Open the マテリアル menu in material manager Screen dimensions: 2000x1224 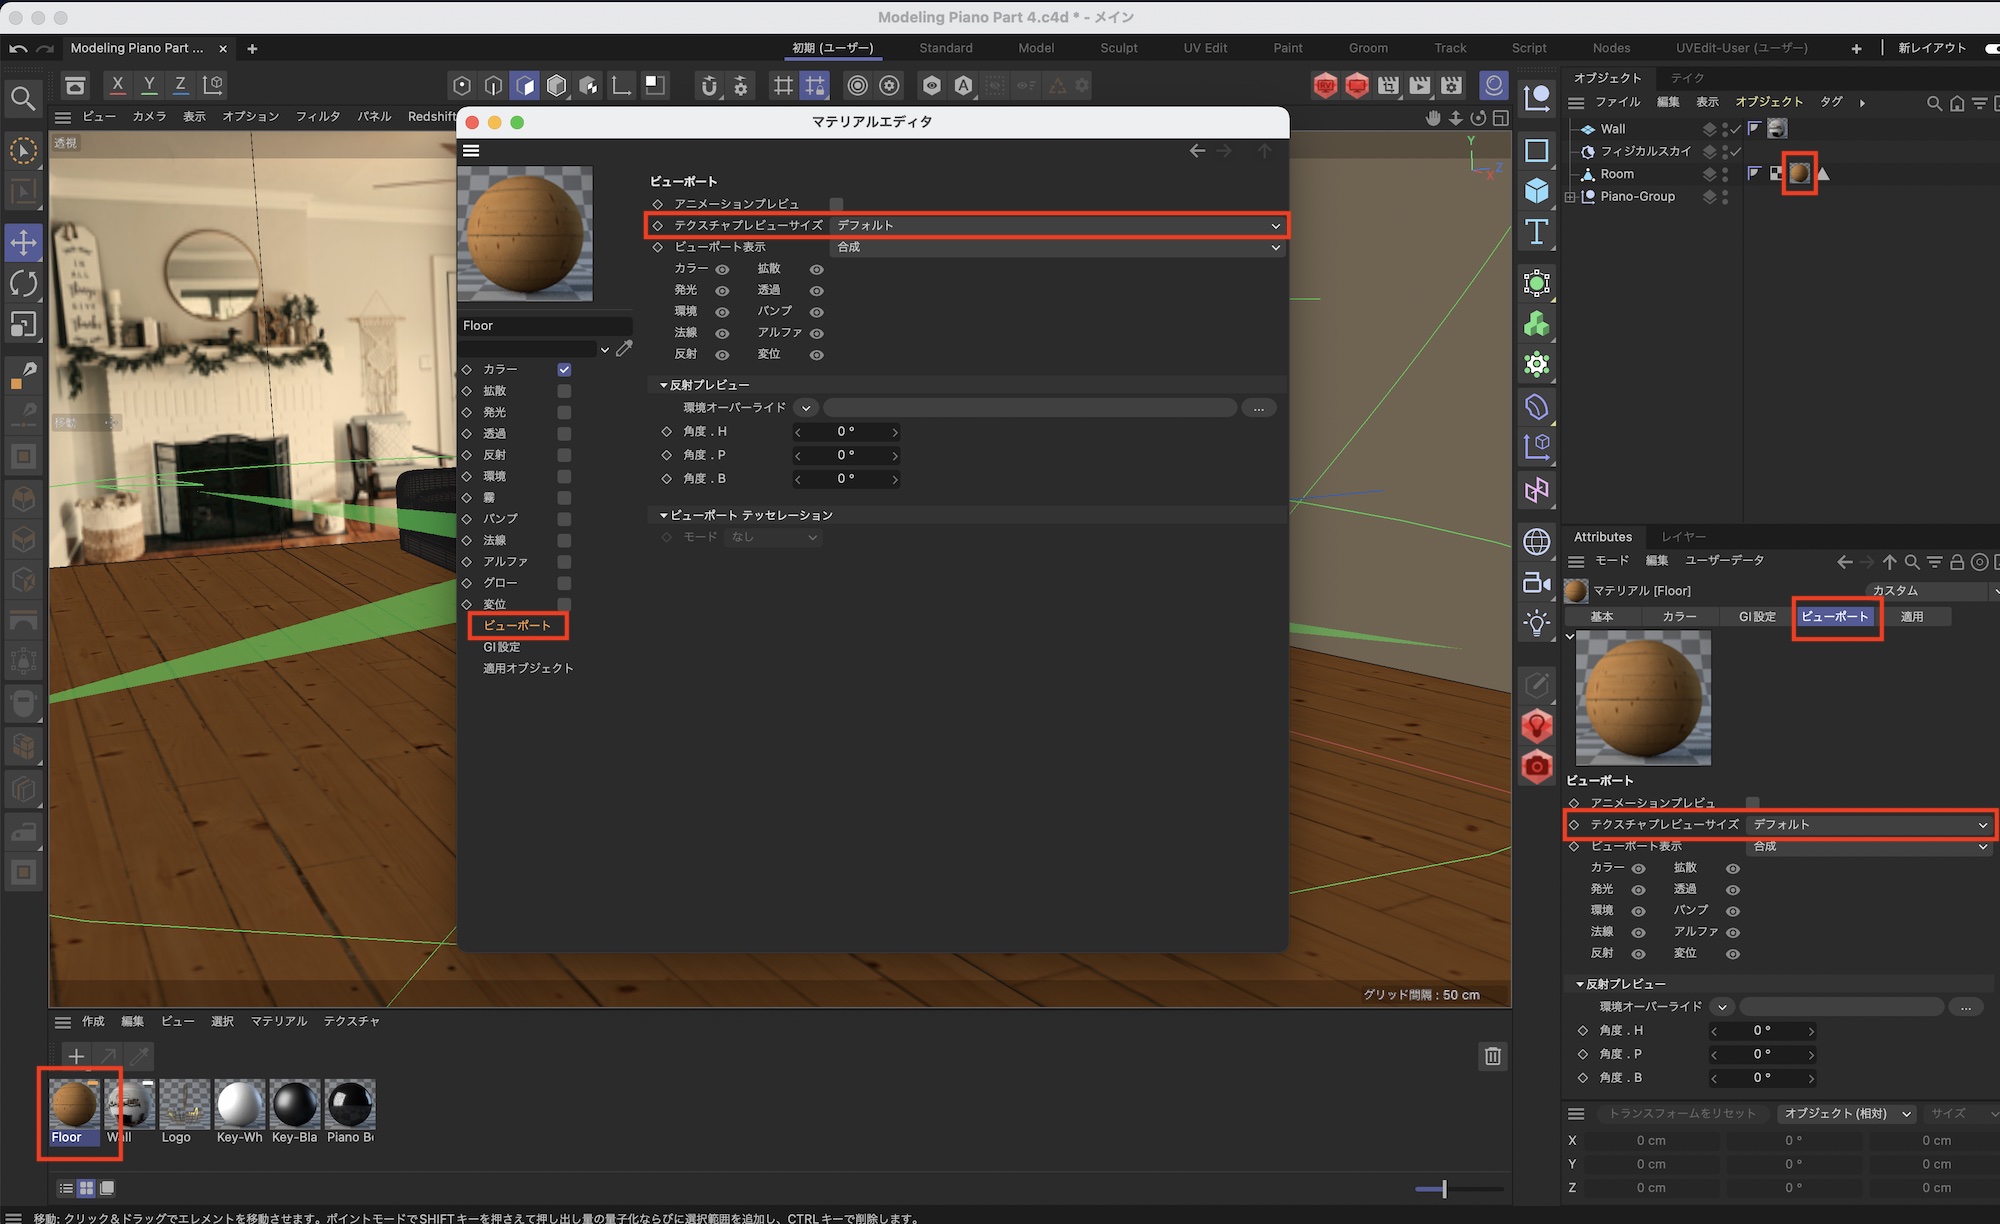pyautogui.click(x=279, y=1021)
